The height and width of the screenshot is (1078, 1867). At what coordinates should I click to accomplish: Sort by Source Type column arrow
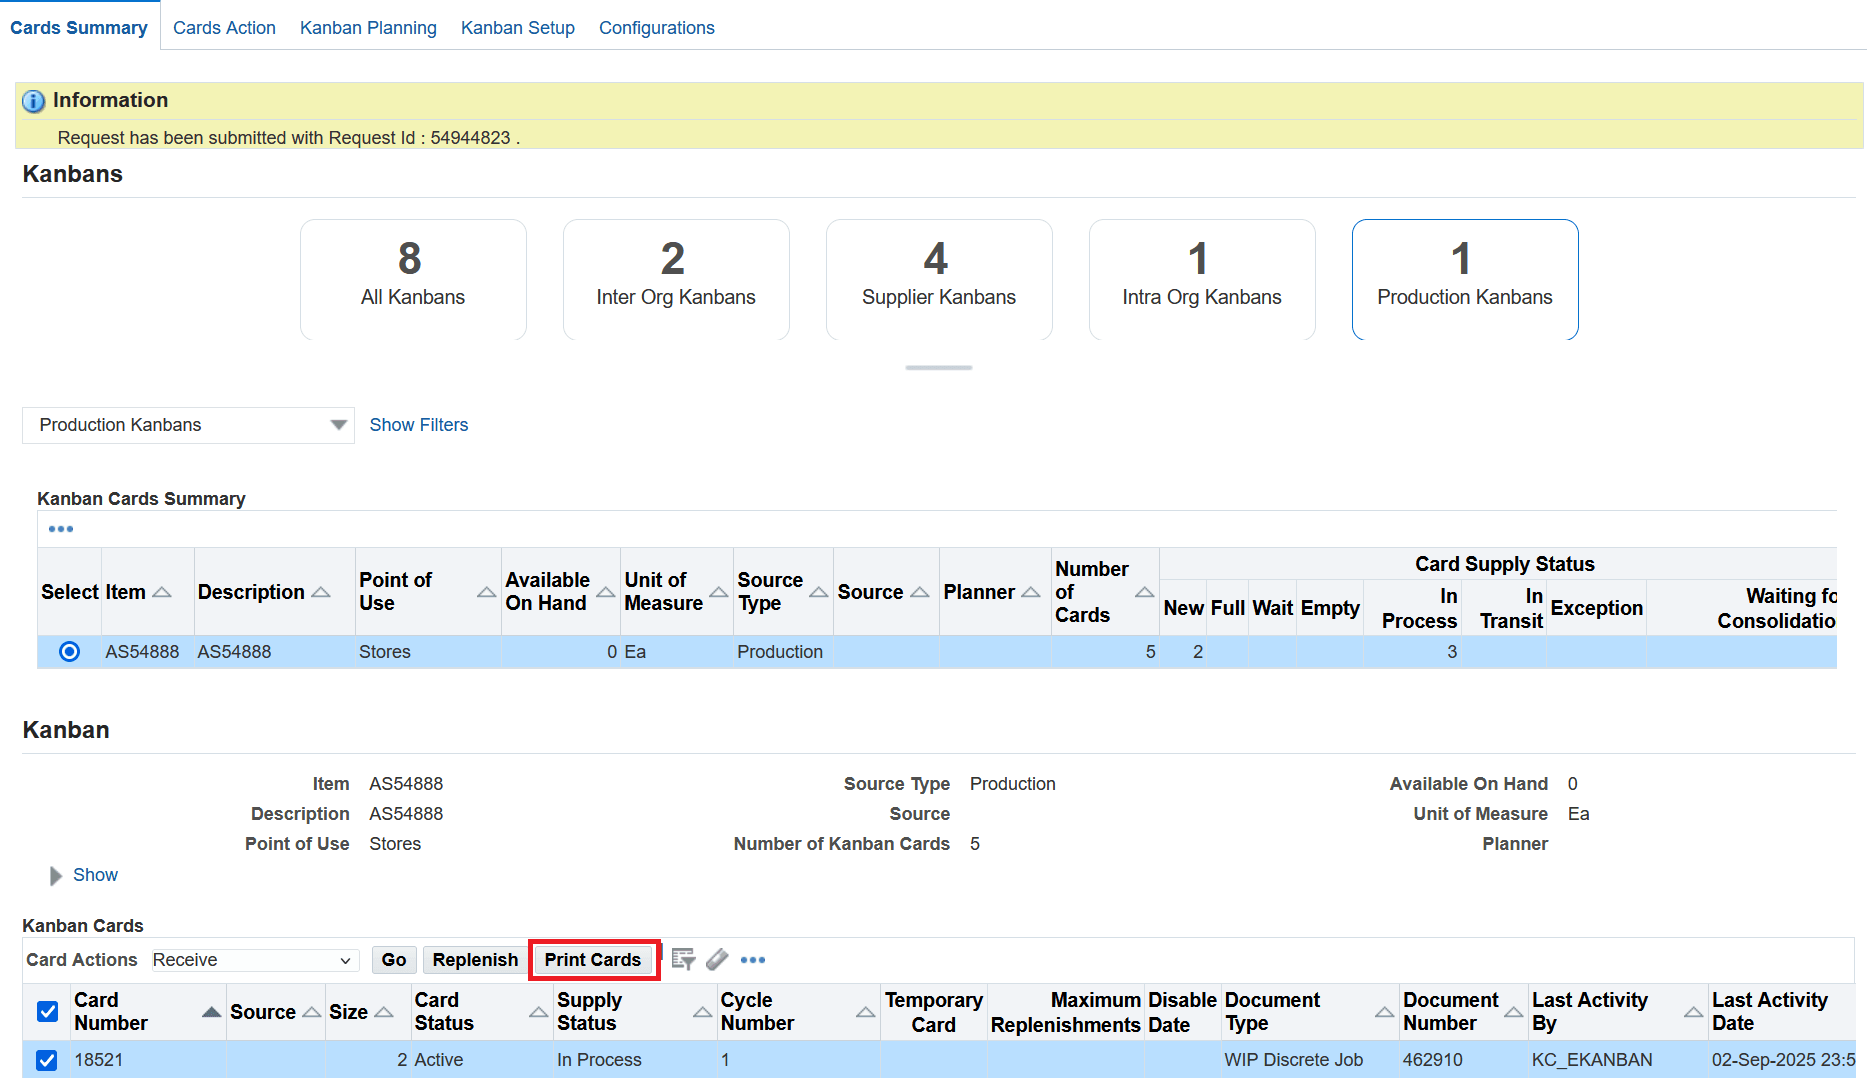(x=819, y=593)
